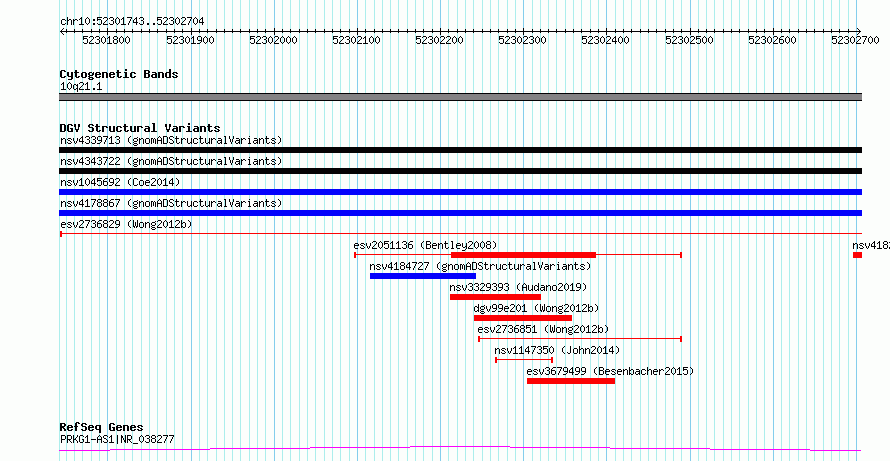Open variant label nsv1147350 (John2014)
Viewport: 890px width, 461px height.
(557, 350)
